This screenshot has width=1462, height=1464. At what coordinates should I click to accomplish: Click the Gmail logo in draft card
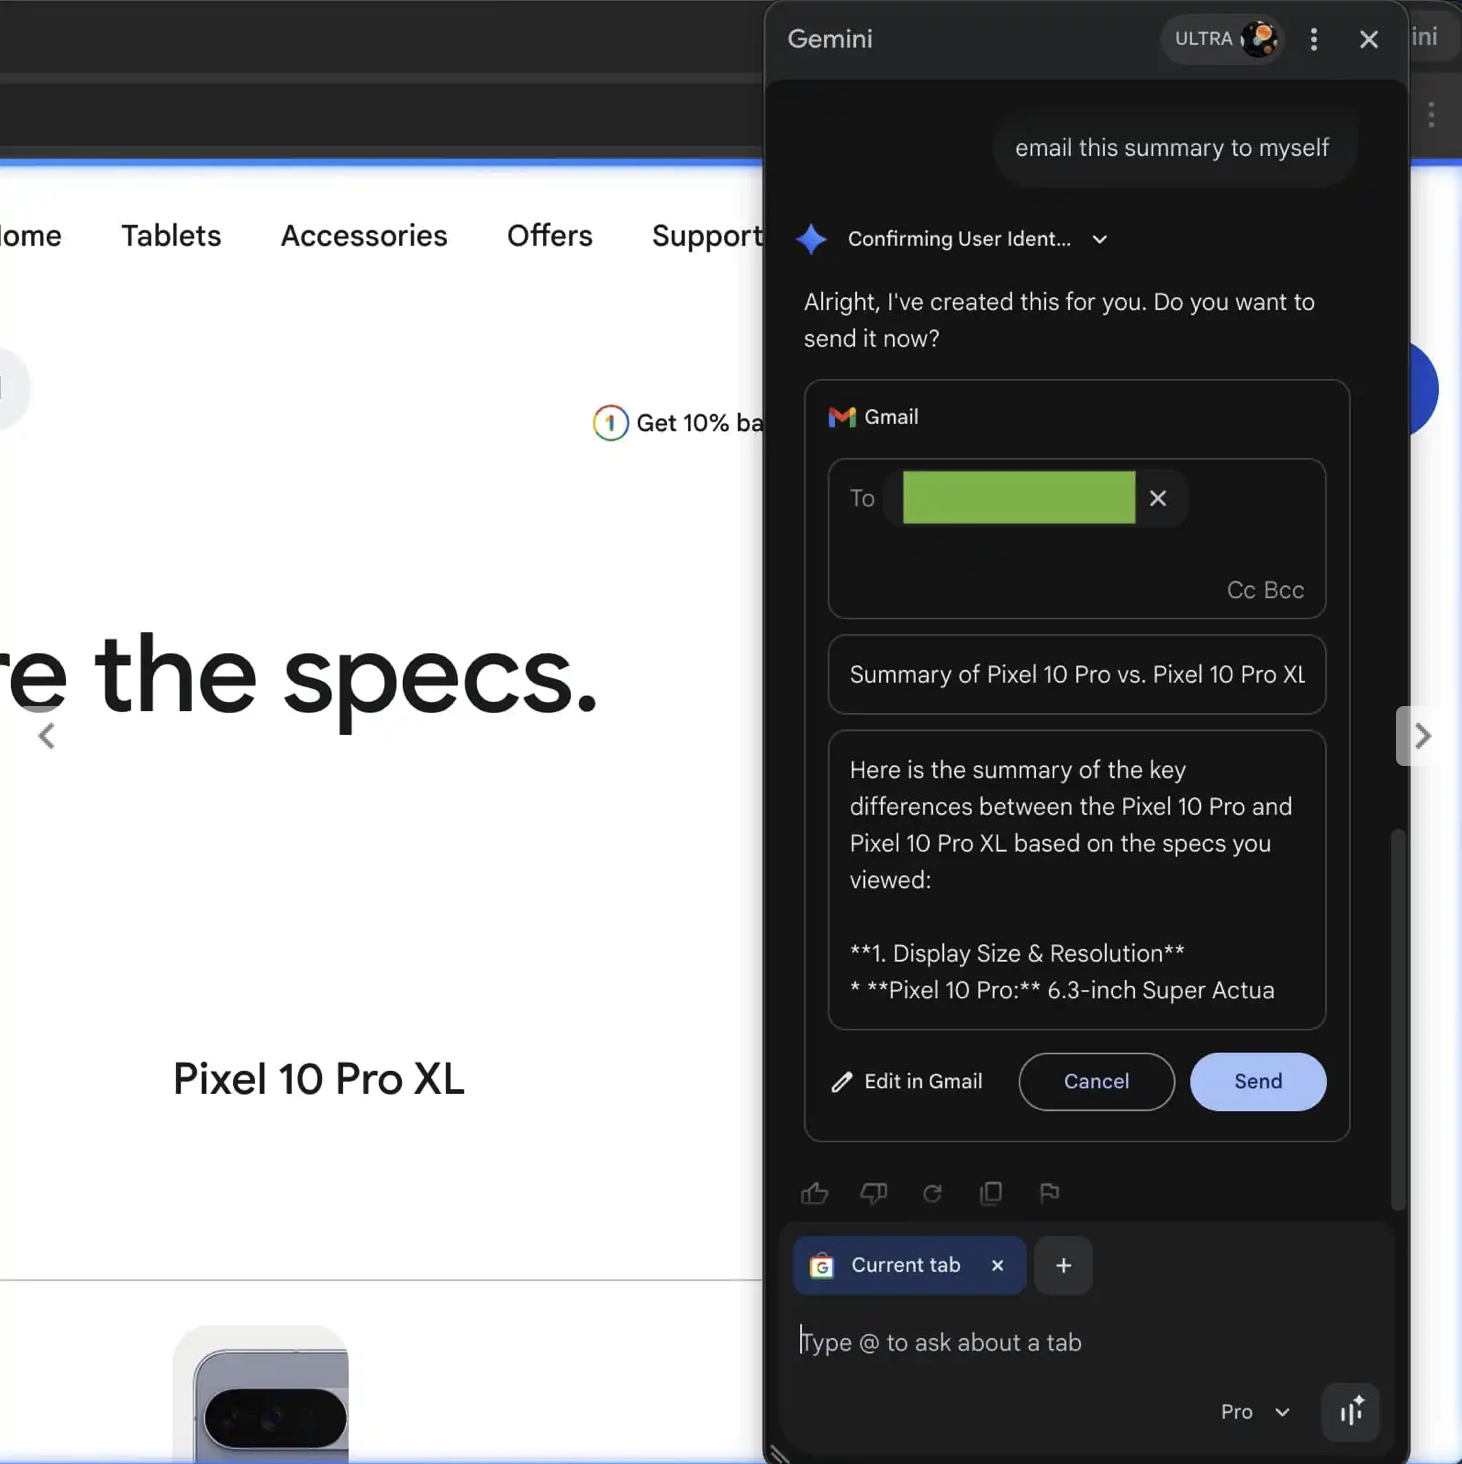click(x=842, y=417)
